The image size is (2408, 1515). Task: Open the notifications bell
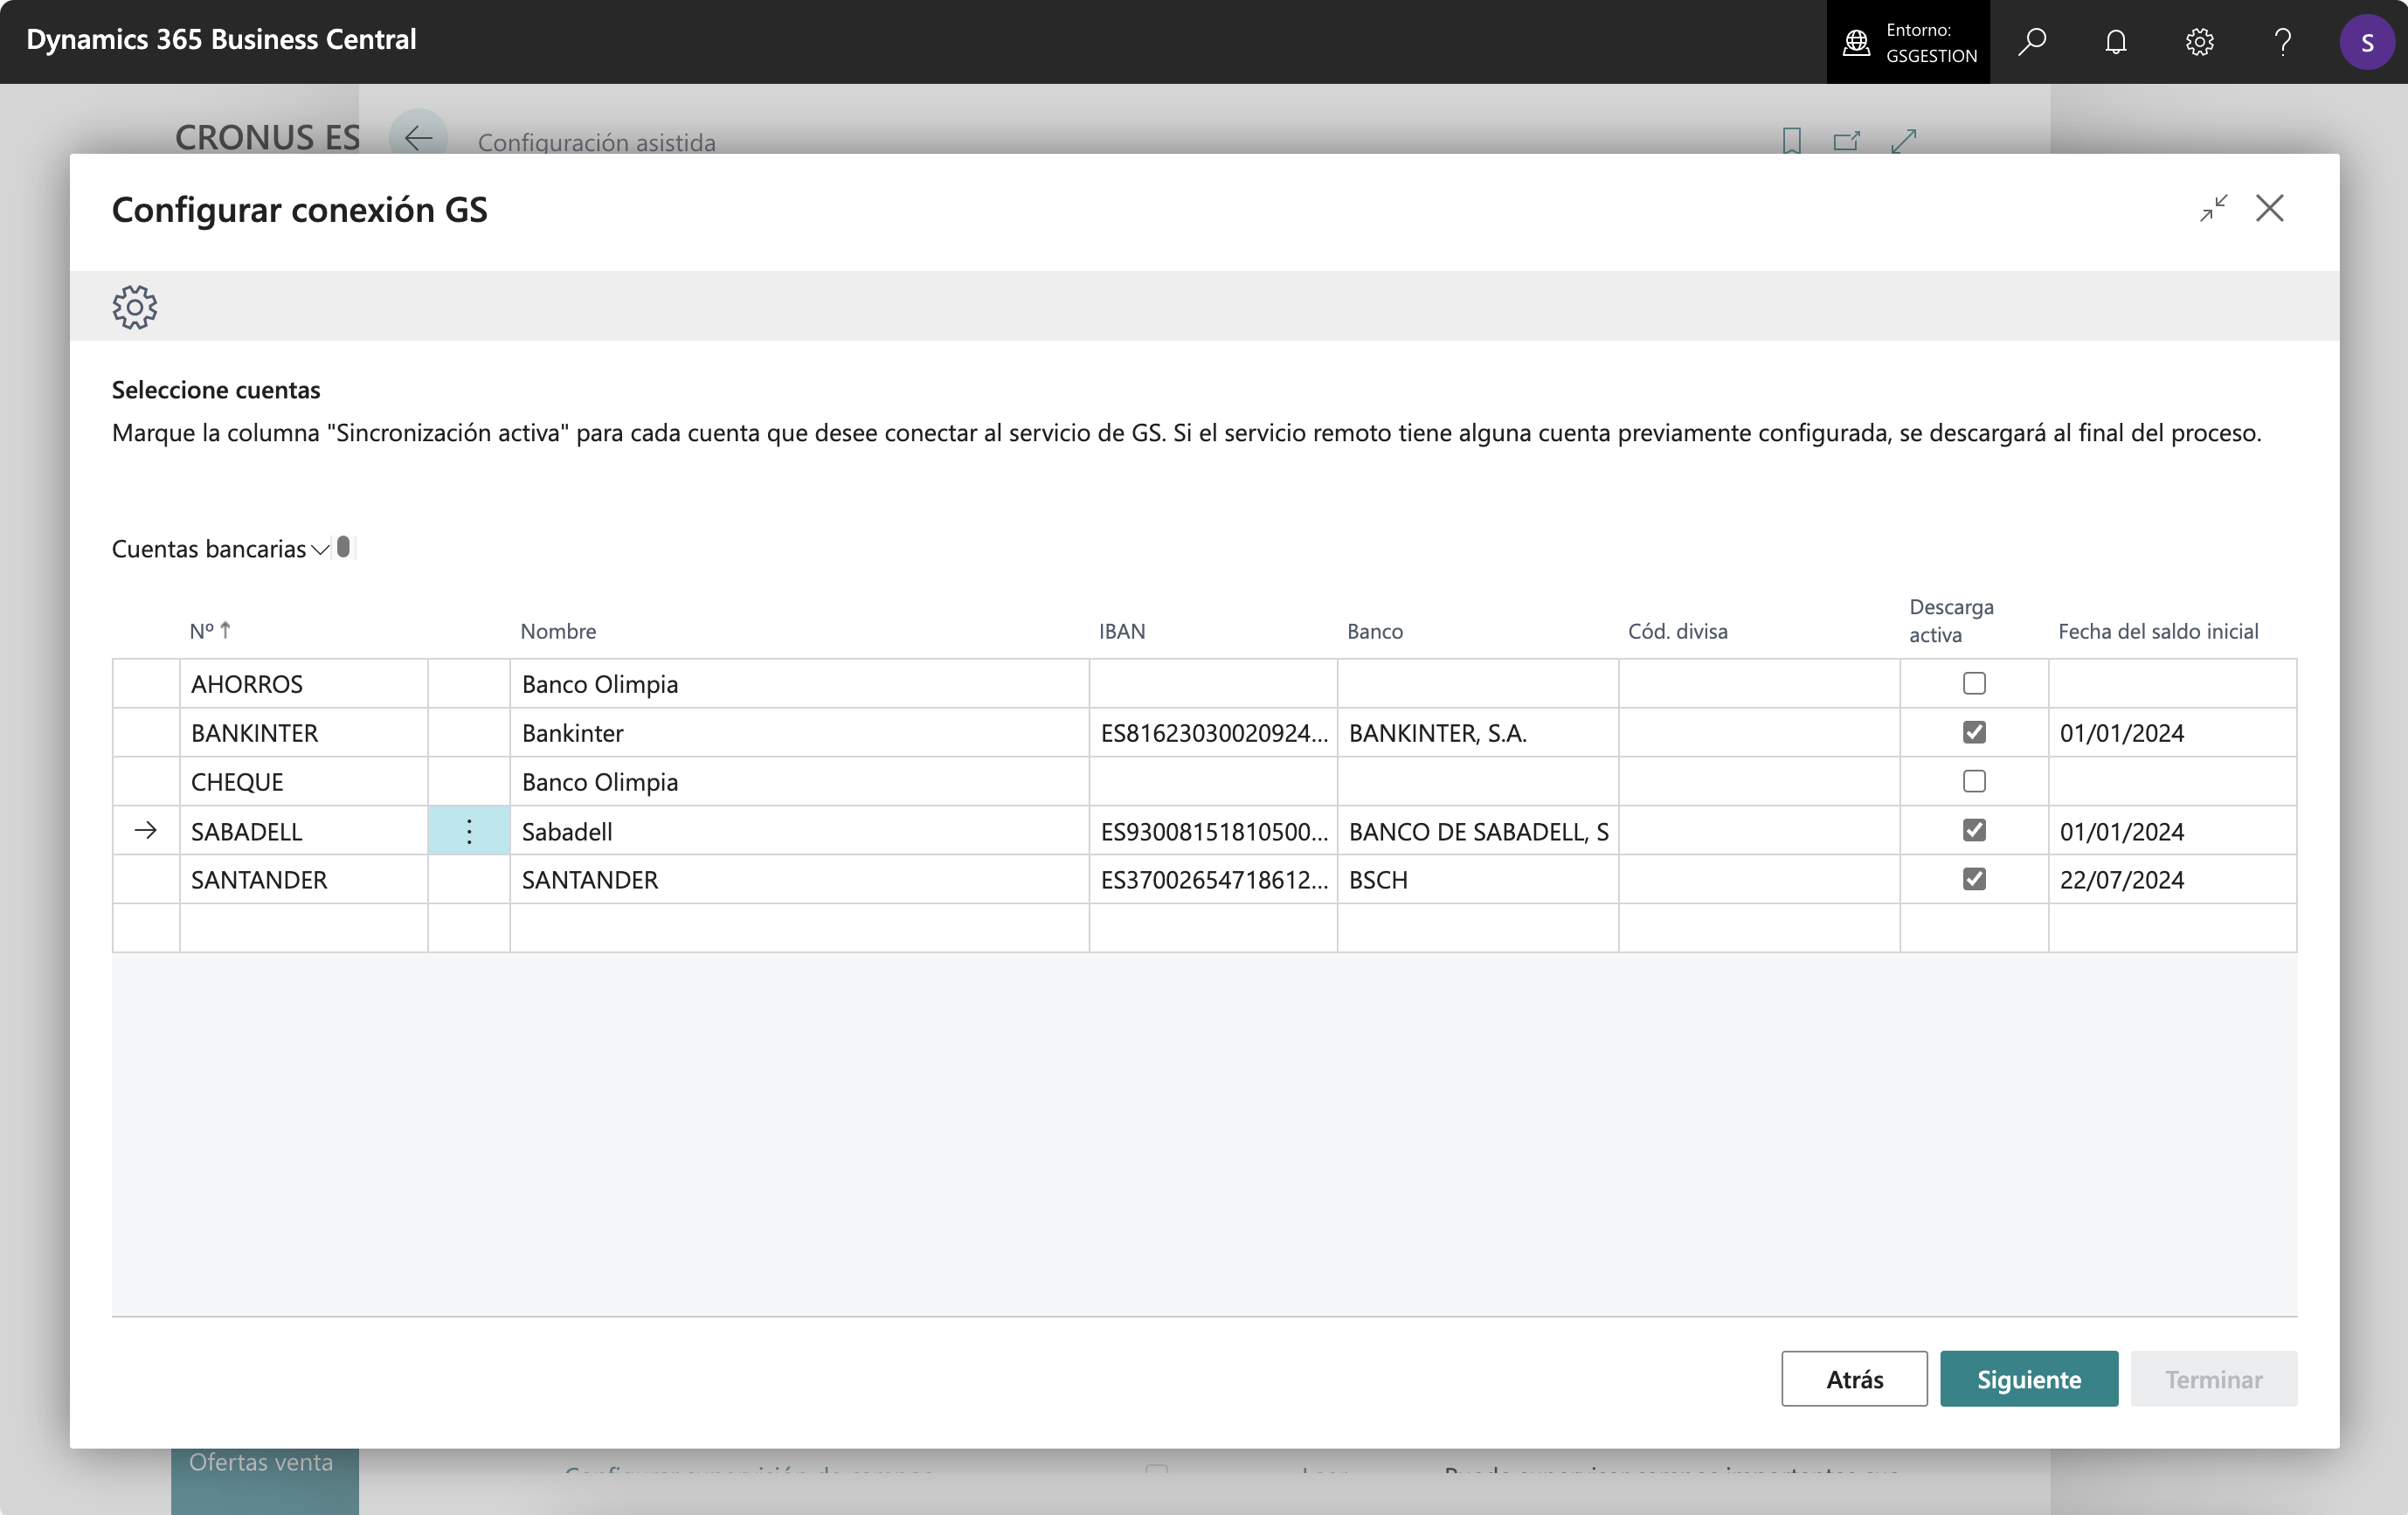click(2115, 41)
